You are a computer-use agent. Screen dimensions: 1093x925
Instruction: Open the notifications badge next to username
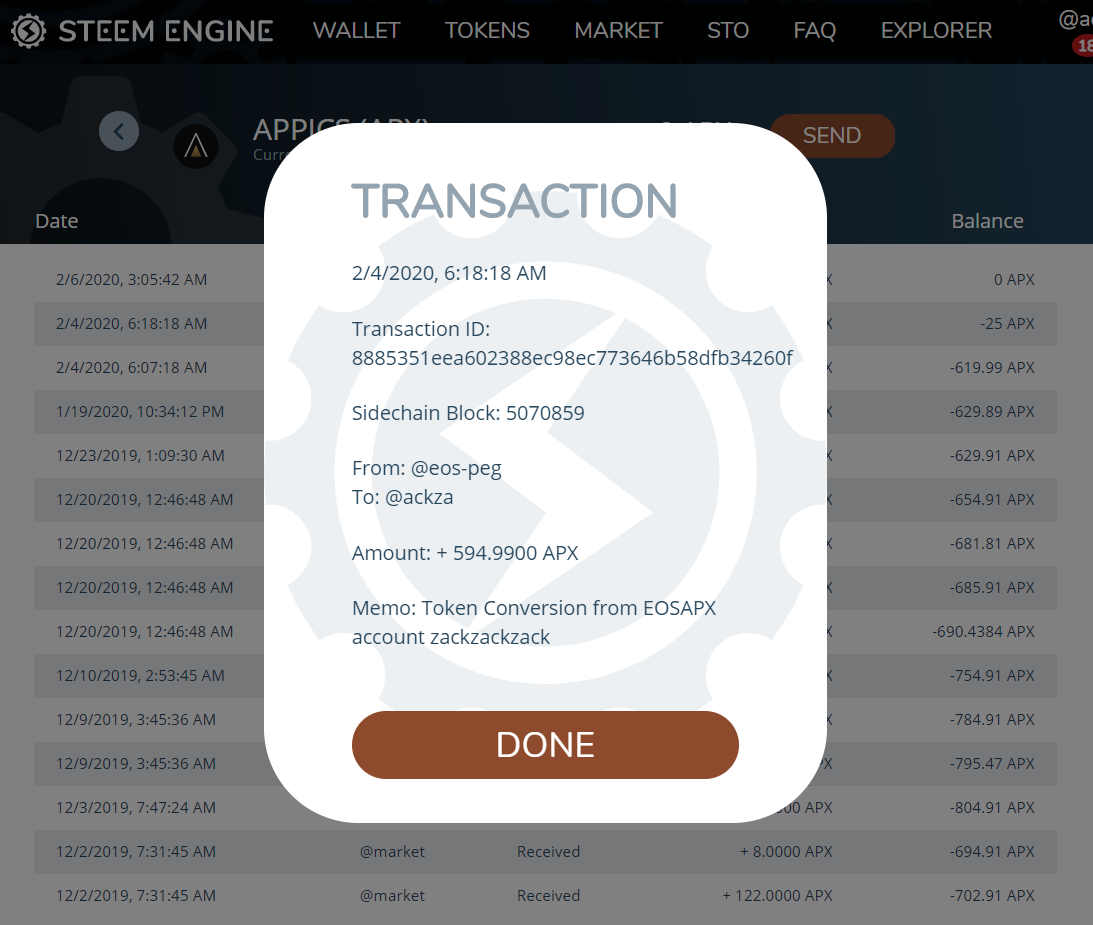click(1083, 46)
